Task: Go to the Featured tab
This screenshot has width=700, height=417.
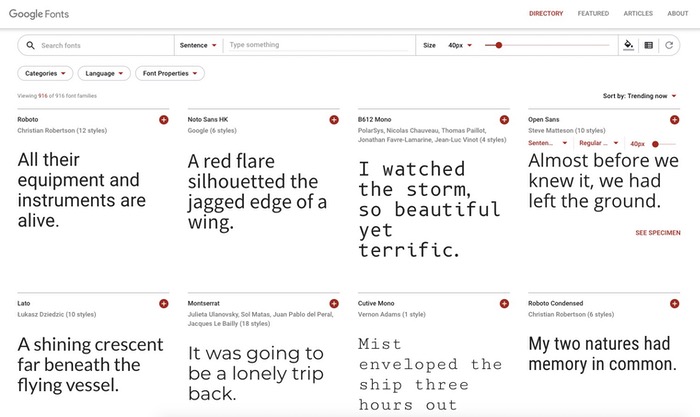Action: pyautogui.click(x=593, y=13)
